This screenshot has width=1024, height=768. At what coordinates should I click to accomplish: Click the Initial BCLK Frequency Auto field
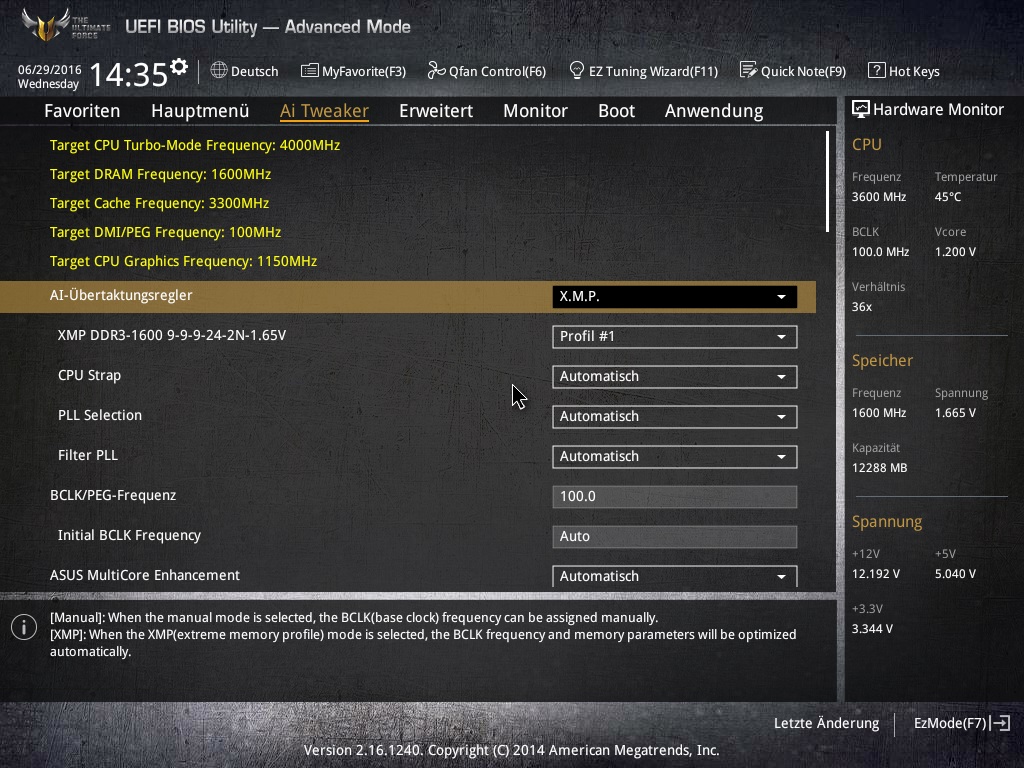(675, 536)
